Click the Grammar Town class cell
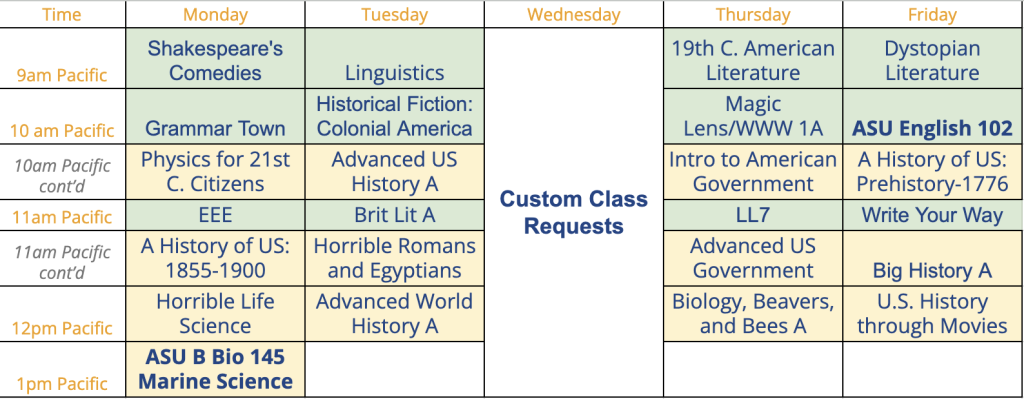 (x=215, y=117)
